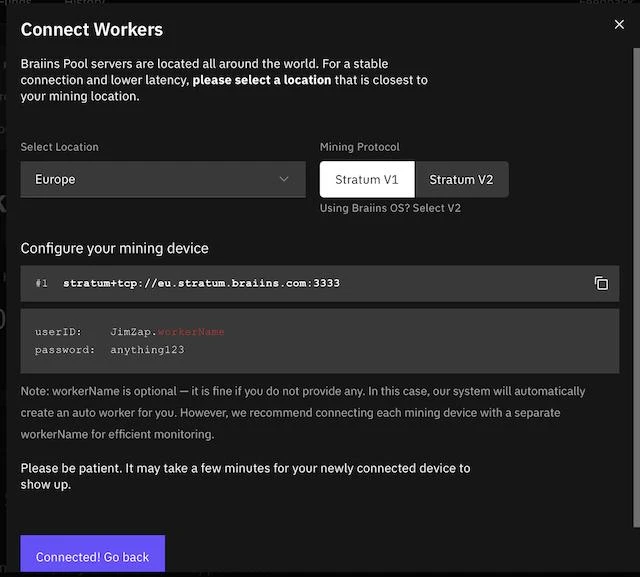Image resolution: width=640 pixels, height=577 pixels.
Task: Click the Connected! Go back button
Action: pos(93,554)
